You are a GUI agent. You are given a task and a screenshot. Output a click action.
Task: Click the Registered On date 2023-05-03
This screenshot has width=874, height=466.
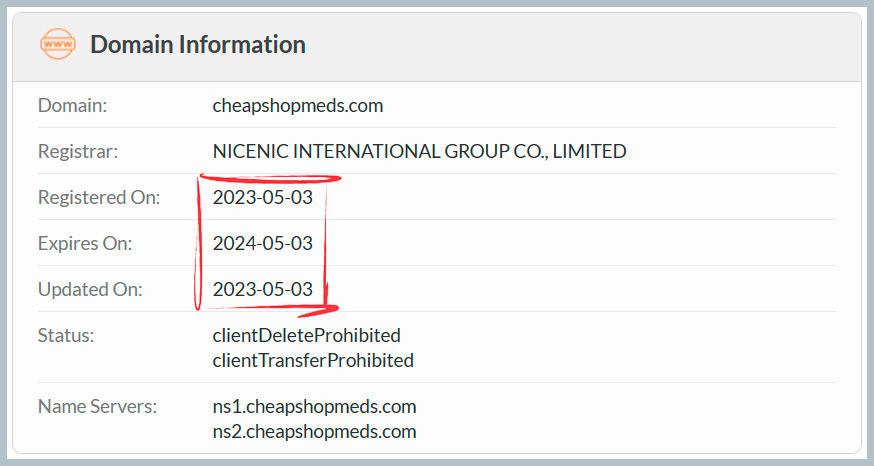(263, 198)
